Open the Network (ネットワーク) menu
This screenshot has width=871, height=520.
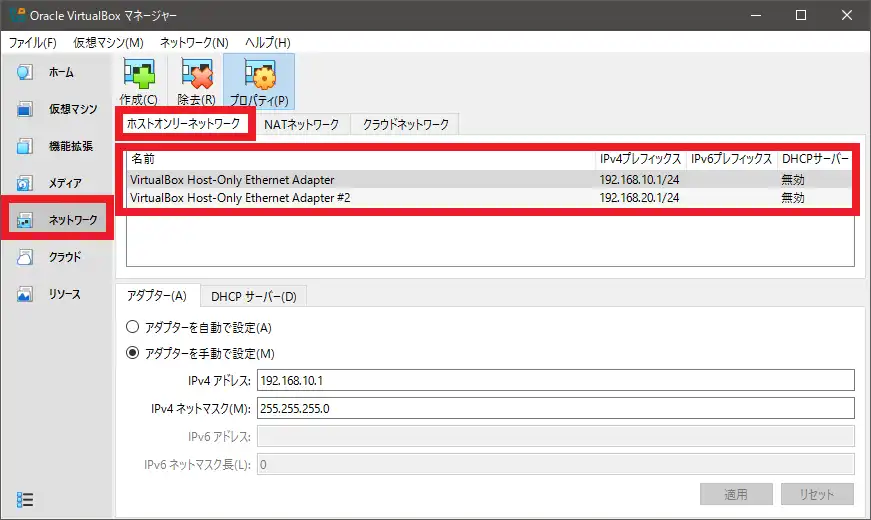(194, 43)
